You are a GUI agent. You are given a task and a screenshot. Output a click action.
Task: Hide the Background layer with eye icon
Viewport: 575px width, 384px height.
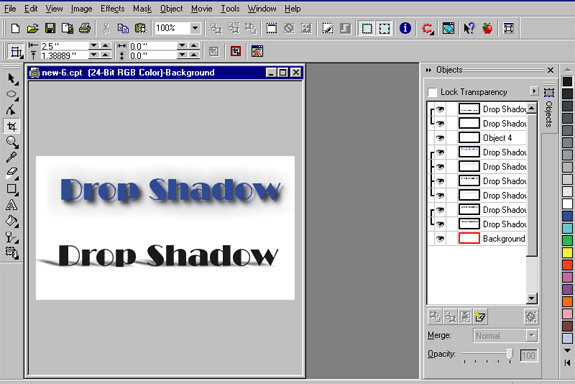click(440, 239)
